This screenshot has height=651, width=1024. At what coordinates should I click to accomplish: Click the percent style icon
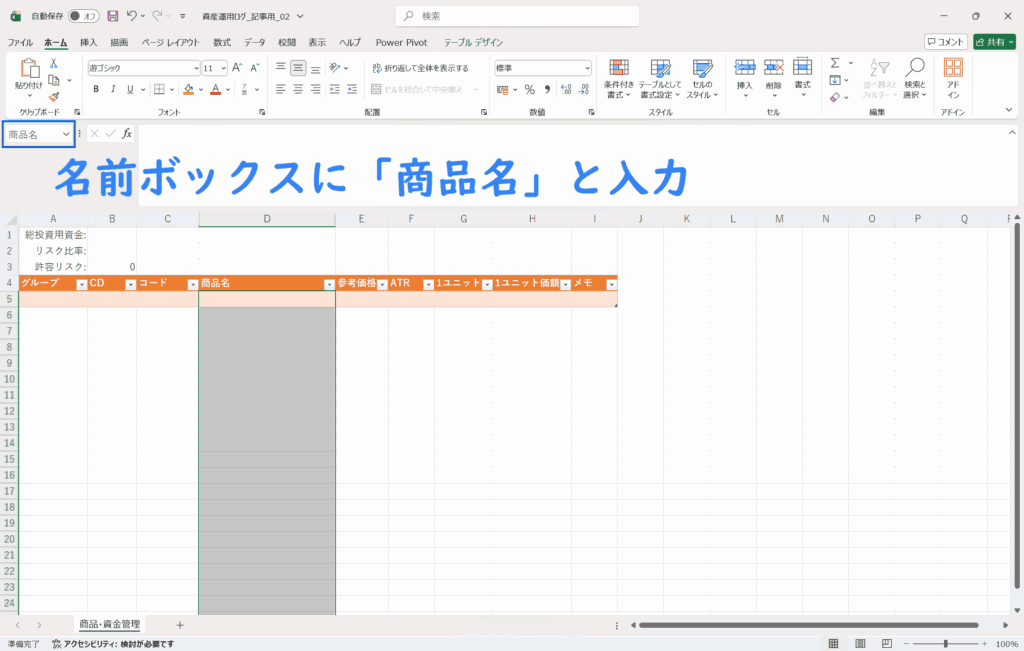coord(530,89)
